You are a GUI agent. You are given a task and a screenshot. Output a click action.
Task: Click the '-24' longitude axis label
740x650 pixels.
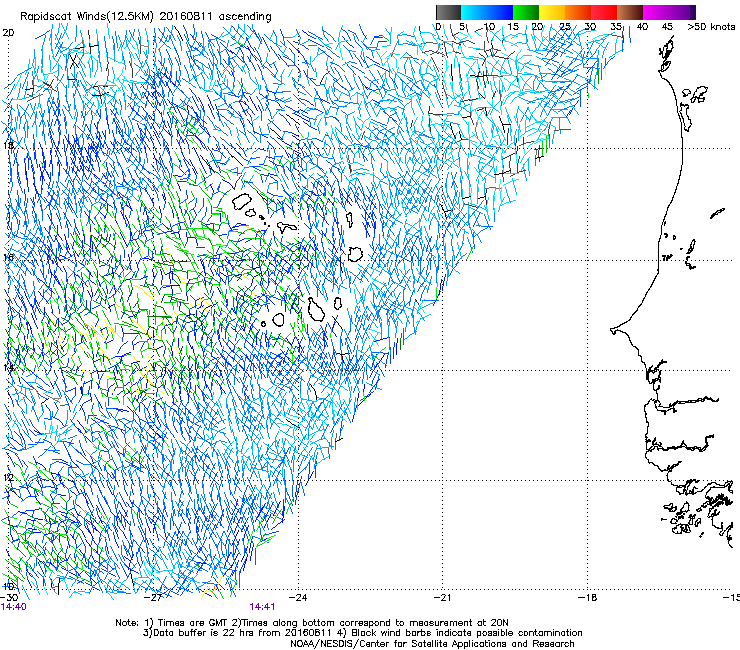(x=298, y=597)
